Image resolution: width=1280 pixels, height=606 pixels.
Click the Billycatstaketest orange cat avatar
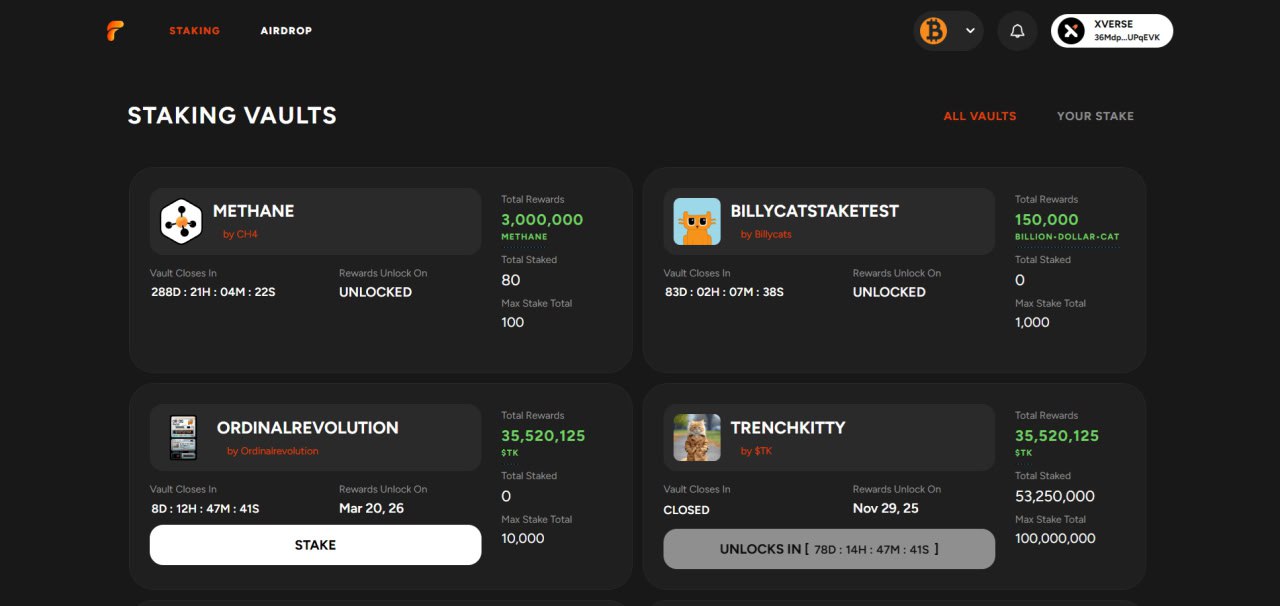point(697,221)
